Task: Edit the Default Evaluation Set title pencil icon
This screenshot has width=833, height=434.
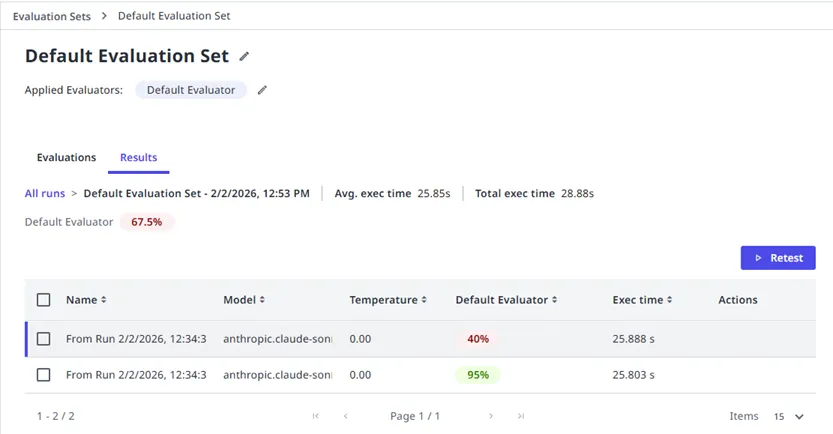Action: coord(245,57)
